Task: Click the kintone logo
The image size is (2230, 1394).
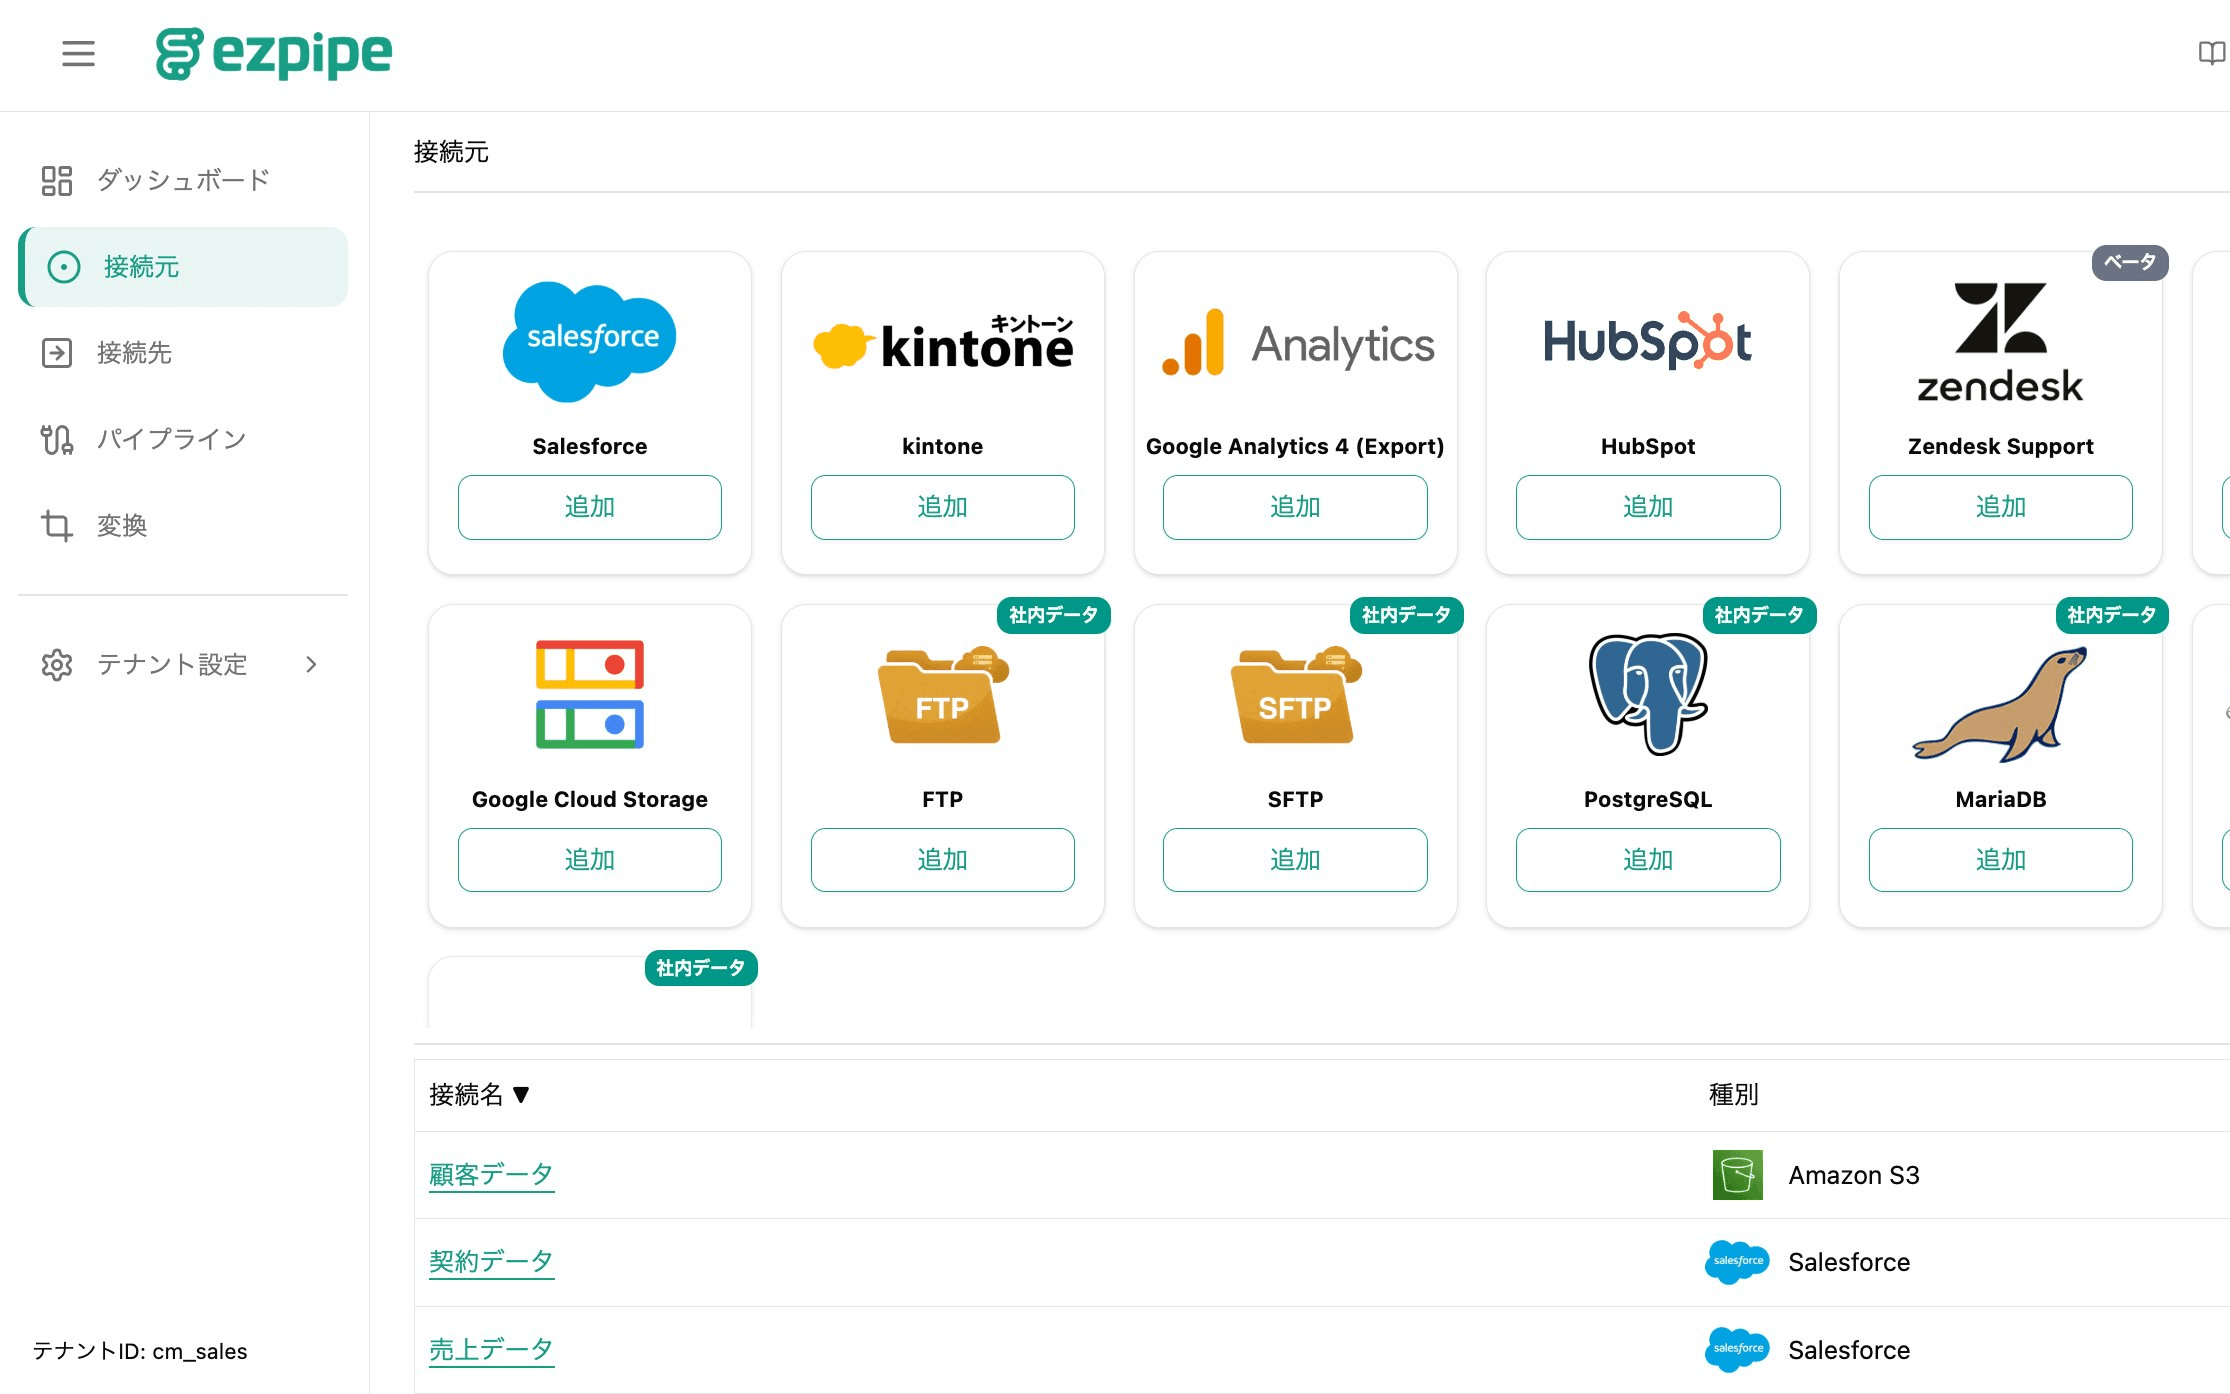Action: tap(943, 343)
